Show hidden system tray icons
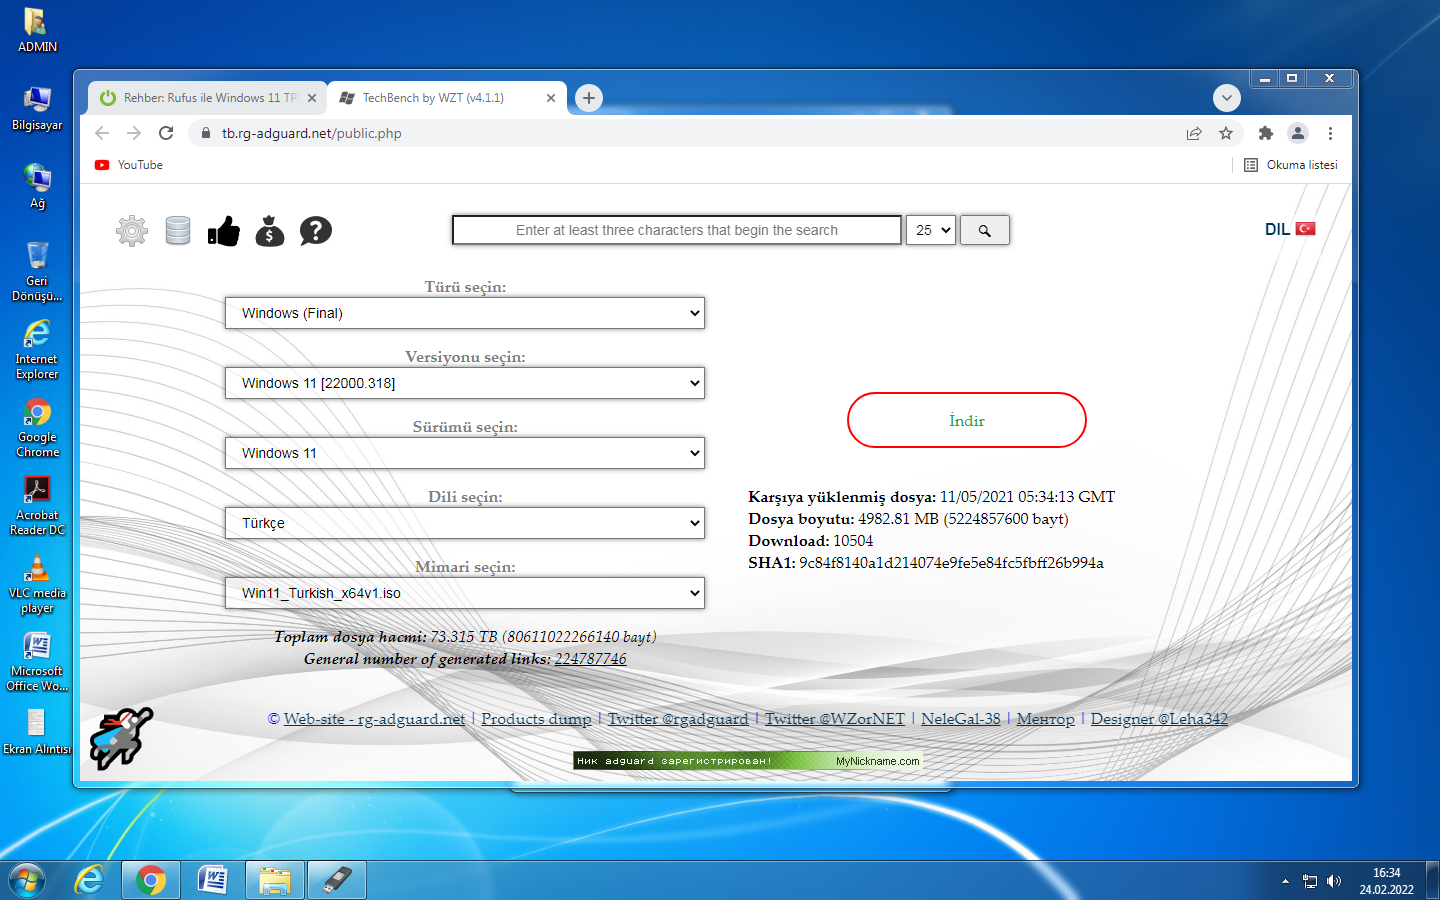The height and width of the screenshot is (900, 1440). point(1285,881)
